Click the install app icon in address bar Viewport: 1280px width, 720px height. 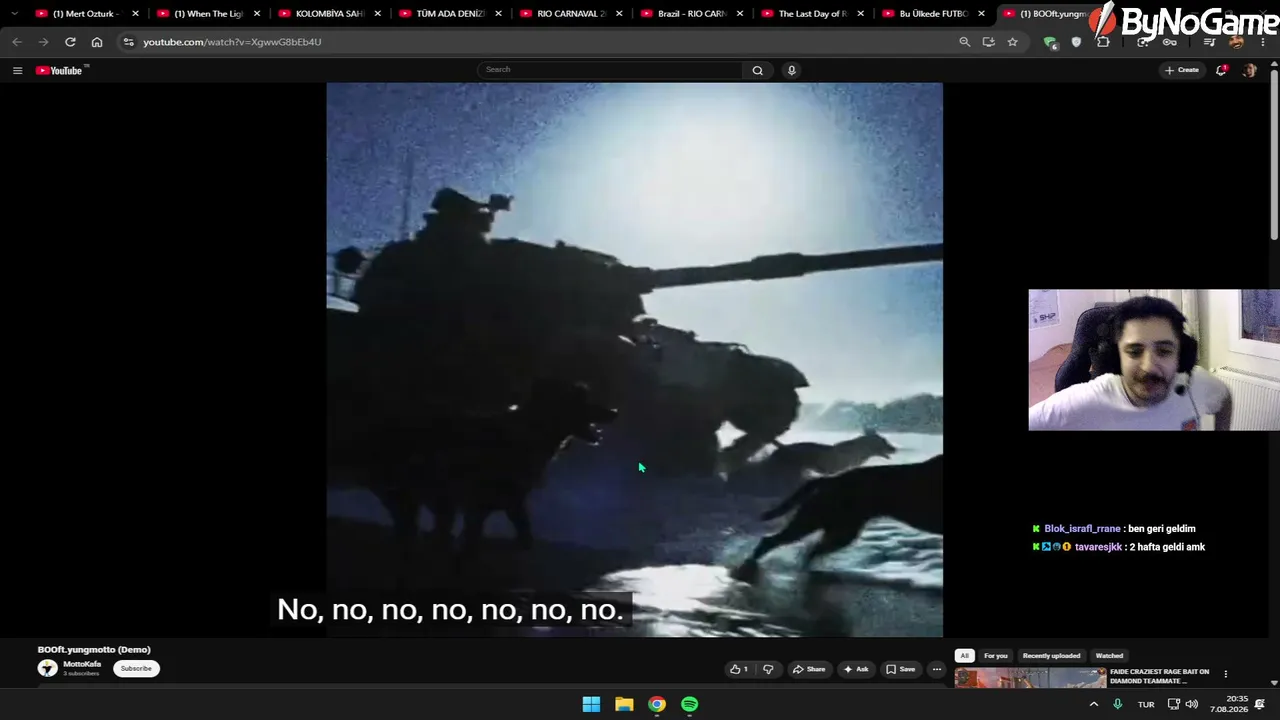[x=988, y=42]
